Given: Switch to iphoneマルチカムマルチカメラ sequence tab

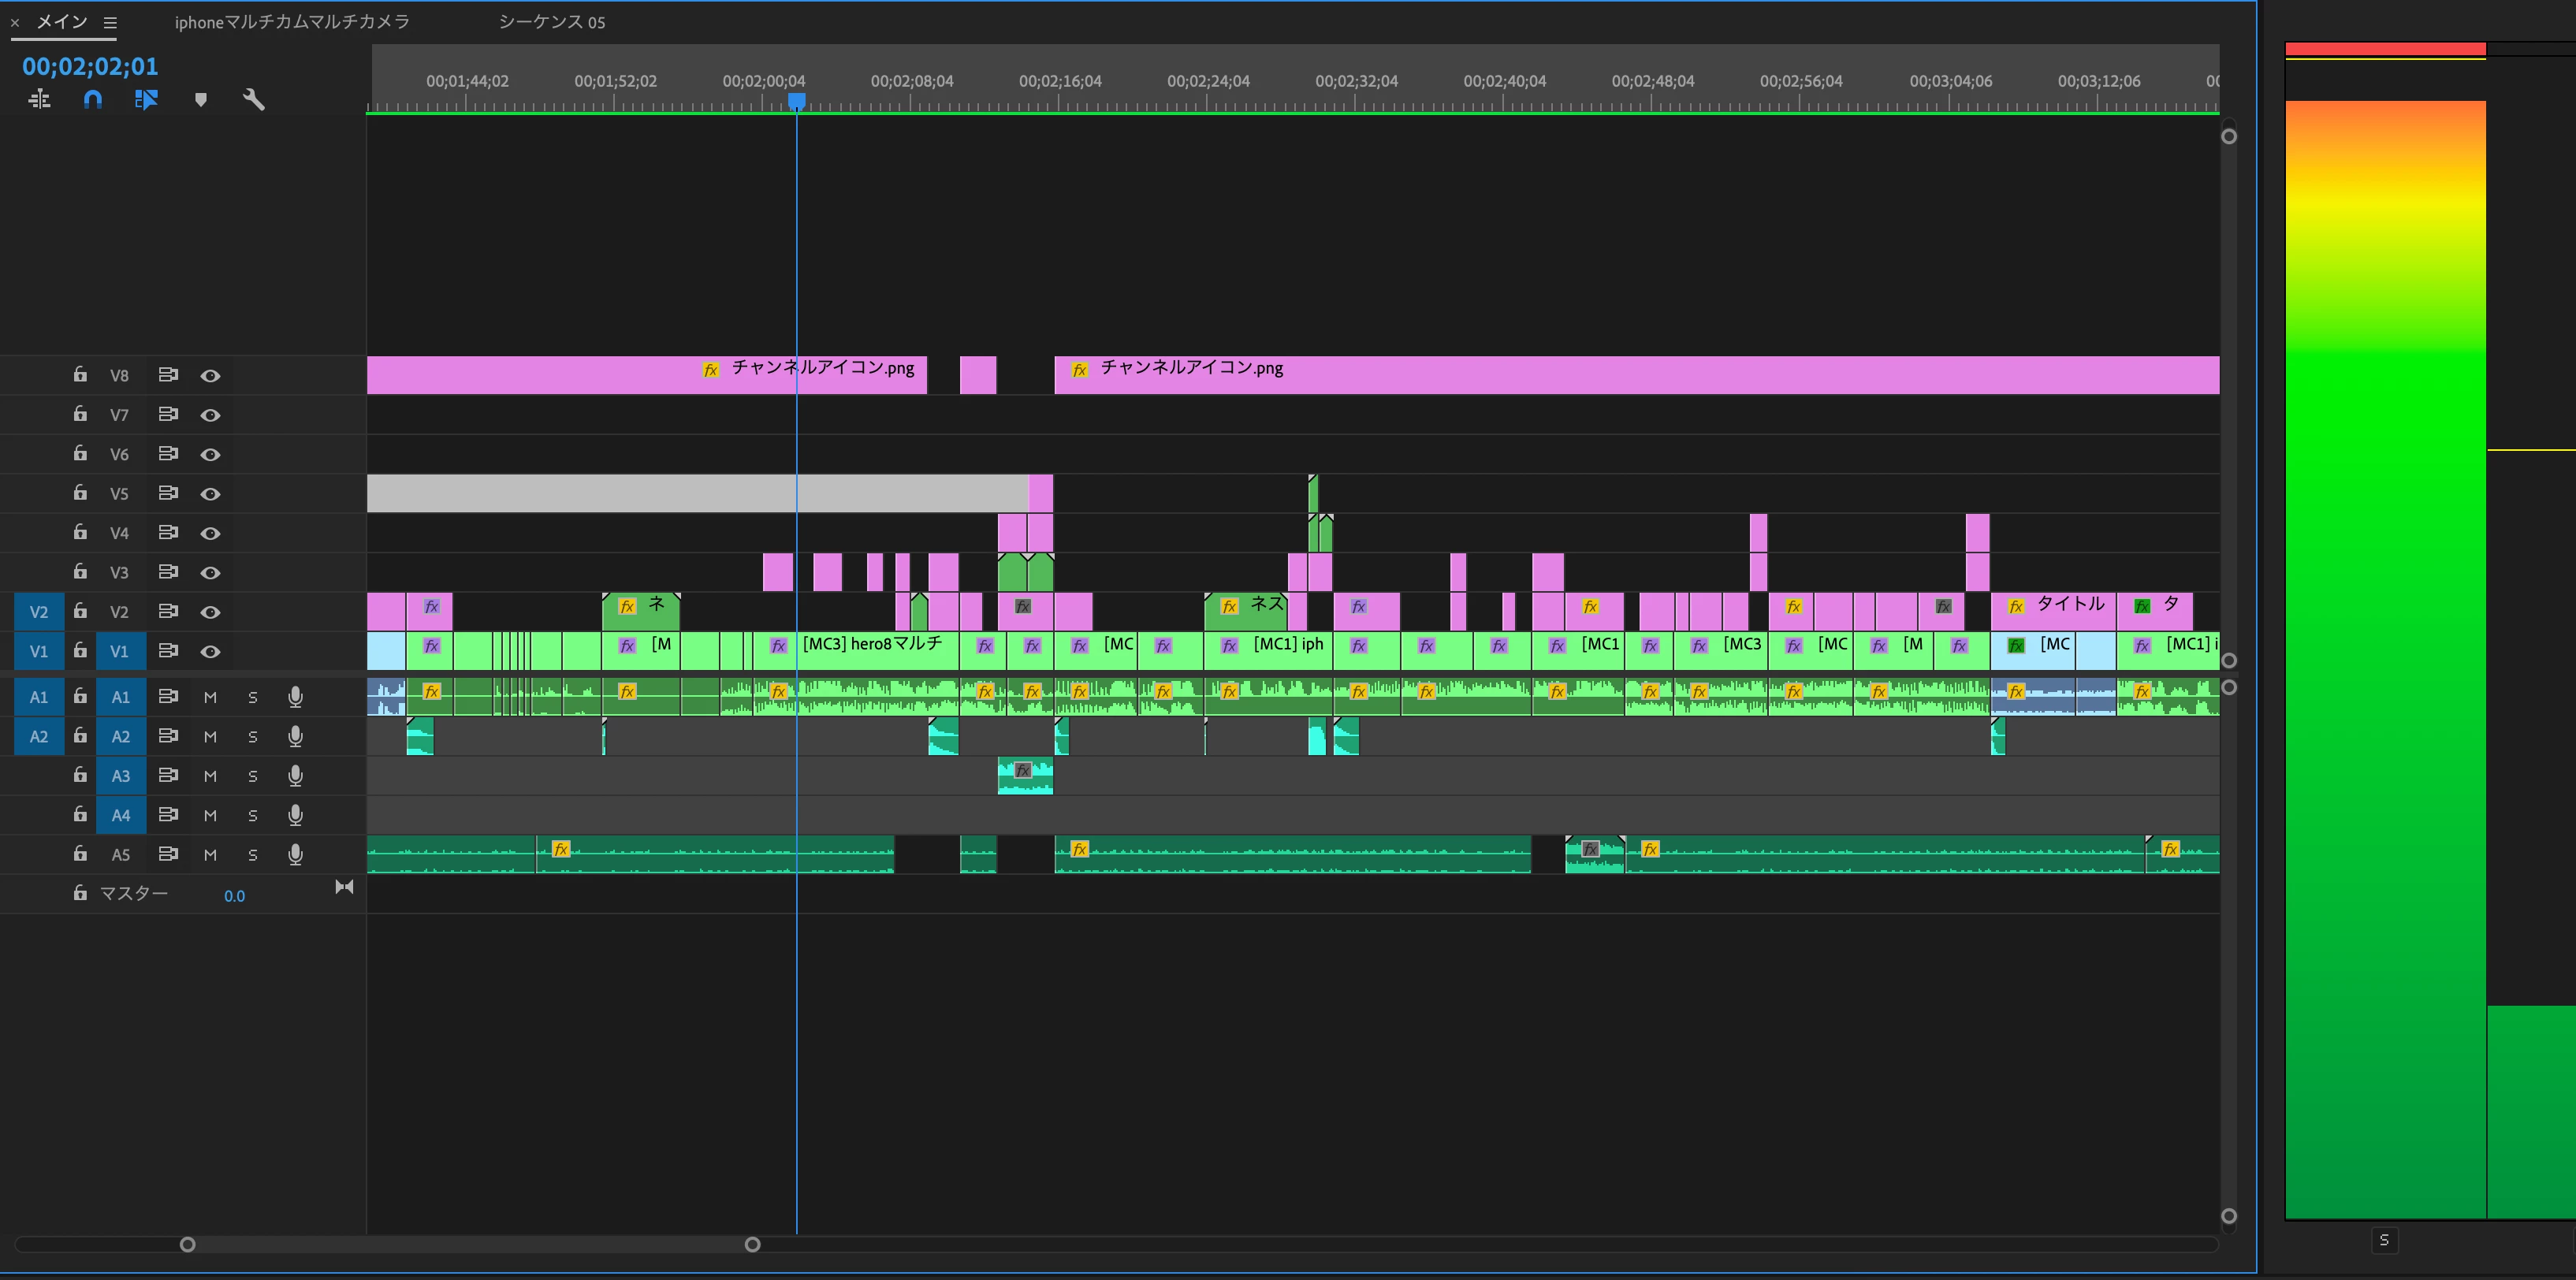Looking at the screenshot, I should pos(292,22).
